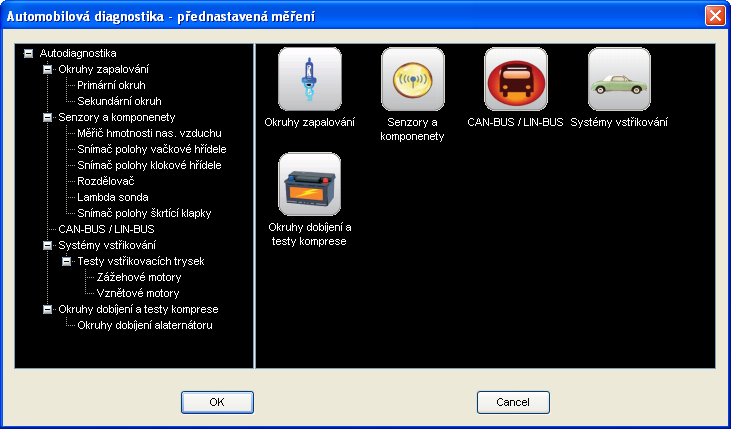Collapse the Senzory a komponenety tree branch
The image size is (731, 429).
tap(47, 117)
